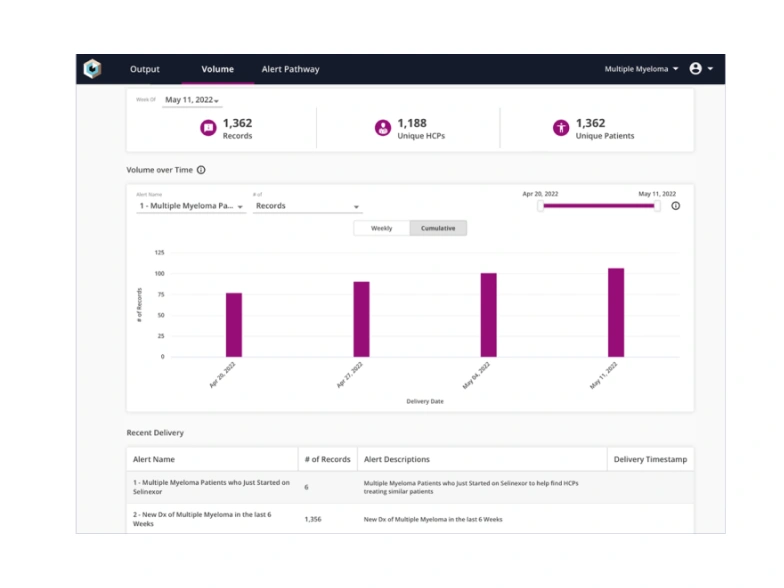The height and width of the screenshot is (588, 784).
Task: Click the Unique Patients person icon
Action: coord(560,128)
